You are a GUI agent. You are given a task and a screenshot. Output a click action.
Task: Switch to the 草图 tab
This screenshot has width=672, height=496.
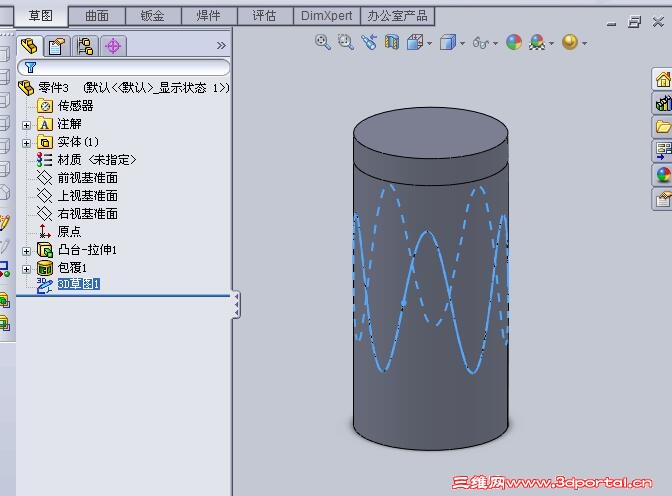coord(41,16)
